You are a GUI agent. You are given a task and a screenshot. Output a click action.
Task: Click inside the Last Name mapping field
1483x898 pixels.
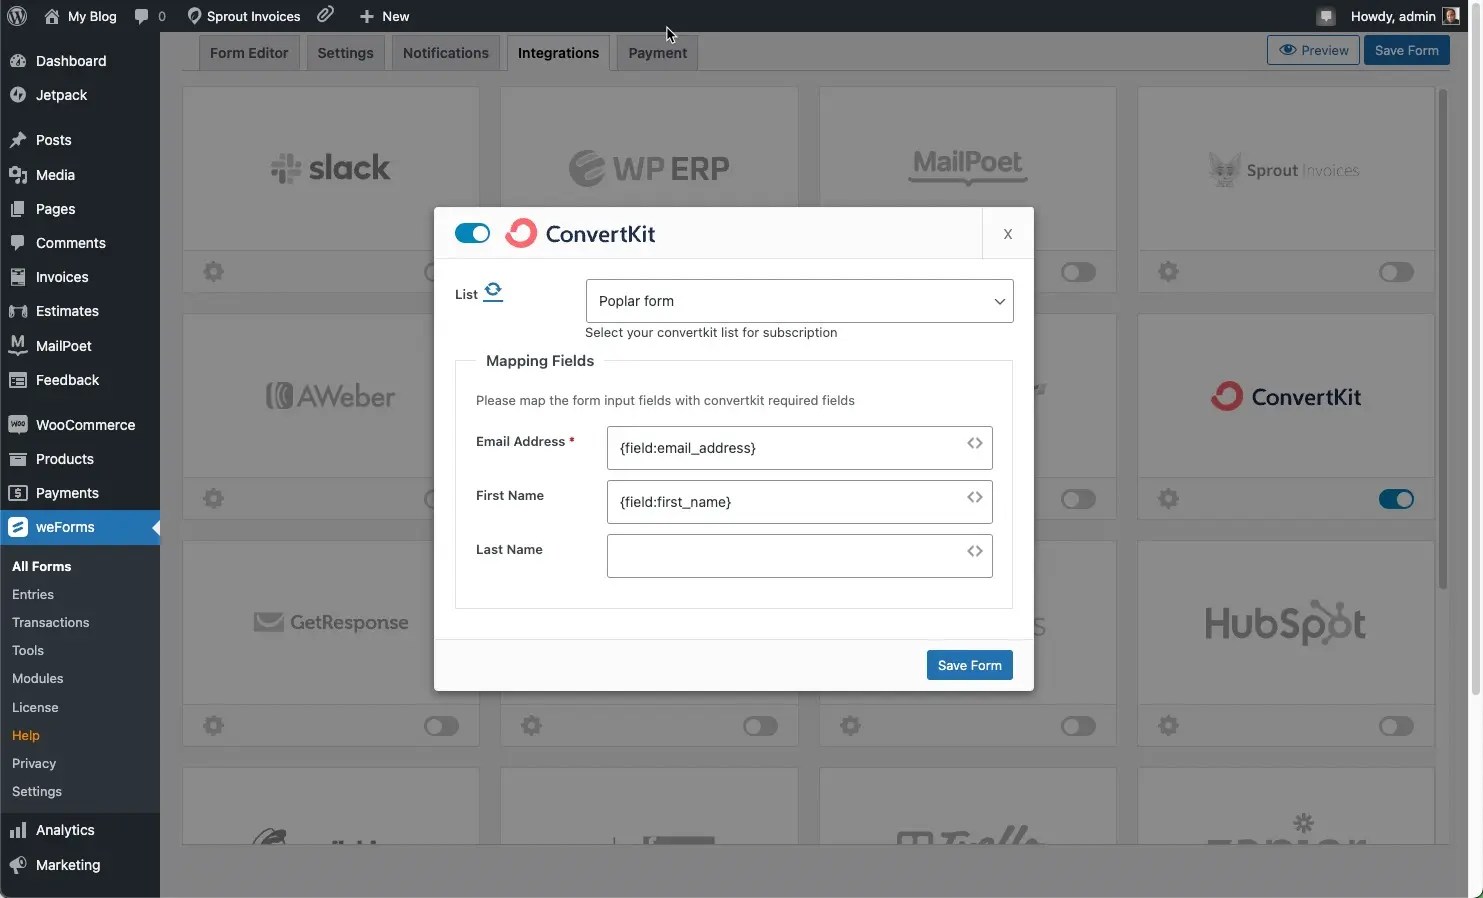click(790, 556)
